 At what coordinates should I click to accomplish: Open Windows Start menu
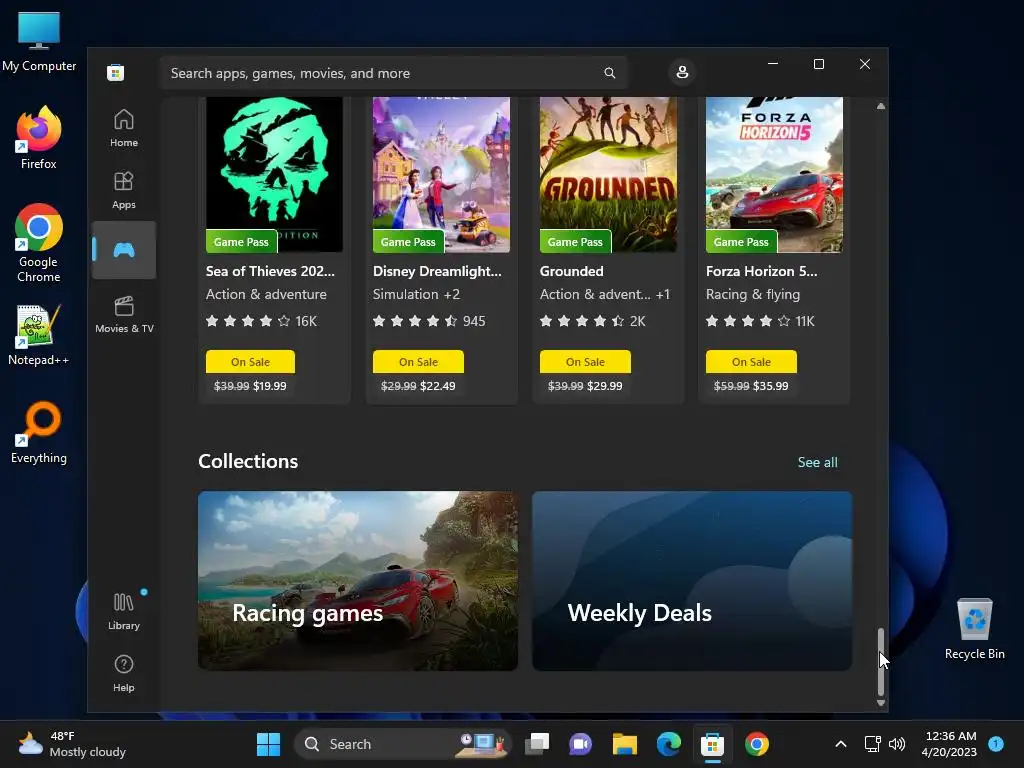268,744
